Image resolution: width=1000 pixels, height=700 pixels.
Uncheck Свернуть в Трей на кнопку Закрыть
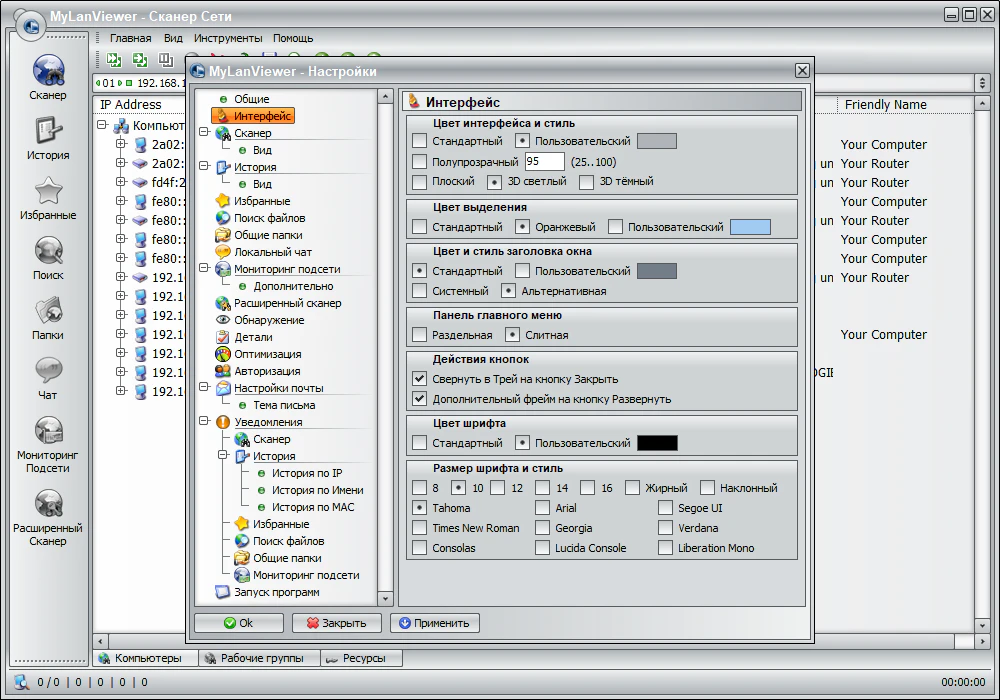(x=420, y=379)
